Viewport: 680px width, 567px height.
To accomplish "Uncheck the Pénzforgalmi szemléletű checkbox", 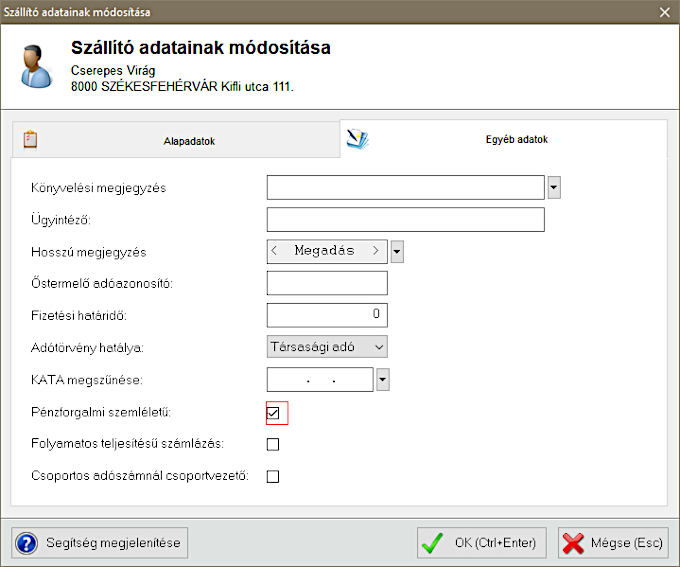I will click(273, 412).
